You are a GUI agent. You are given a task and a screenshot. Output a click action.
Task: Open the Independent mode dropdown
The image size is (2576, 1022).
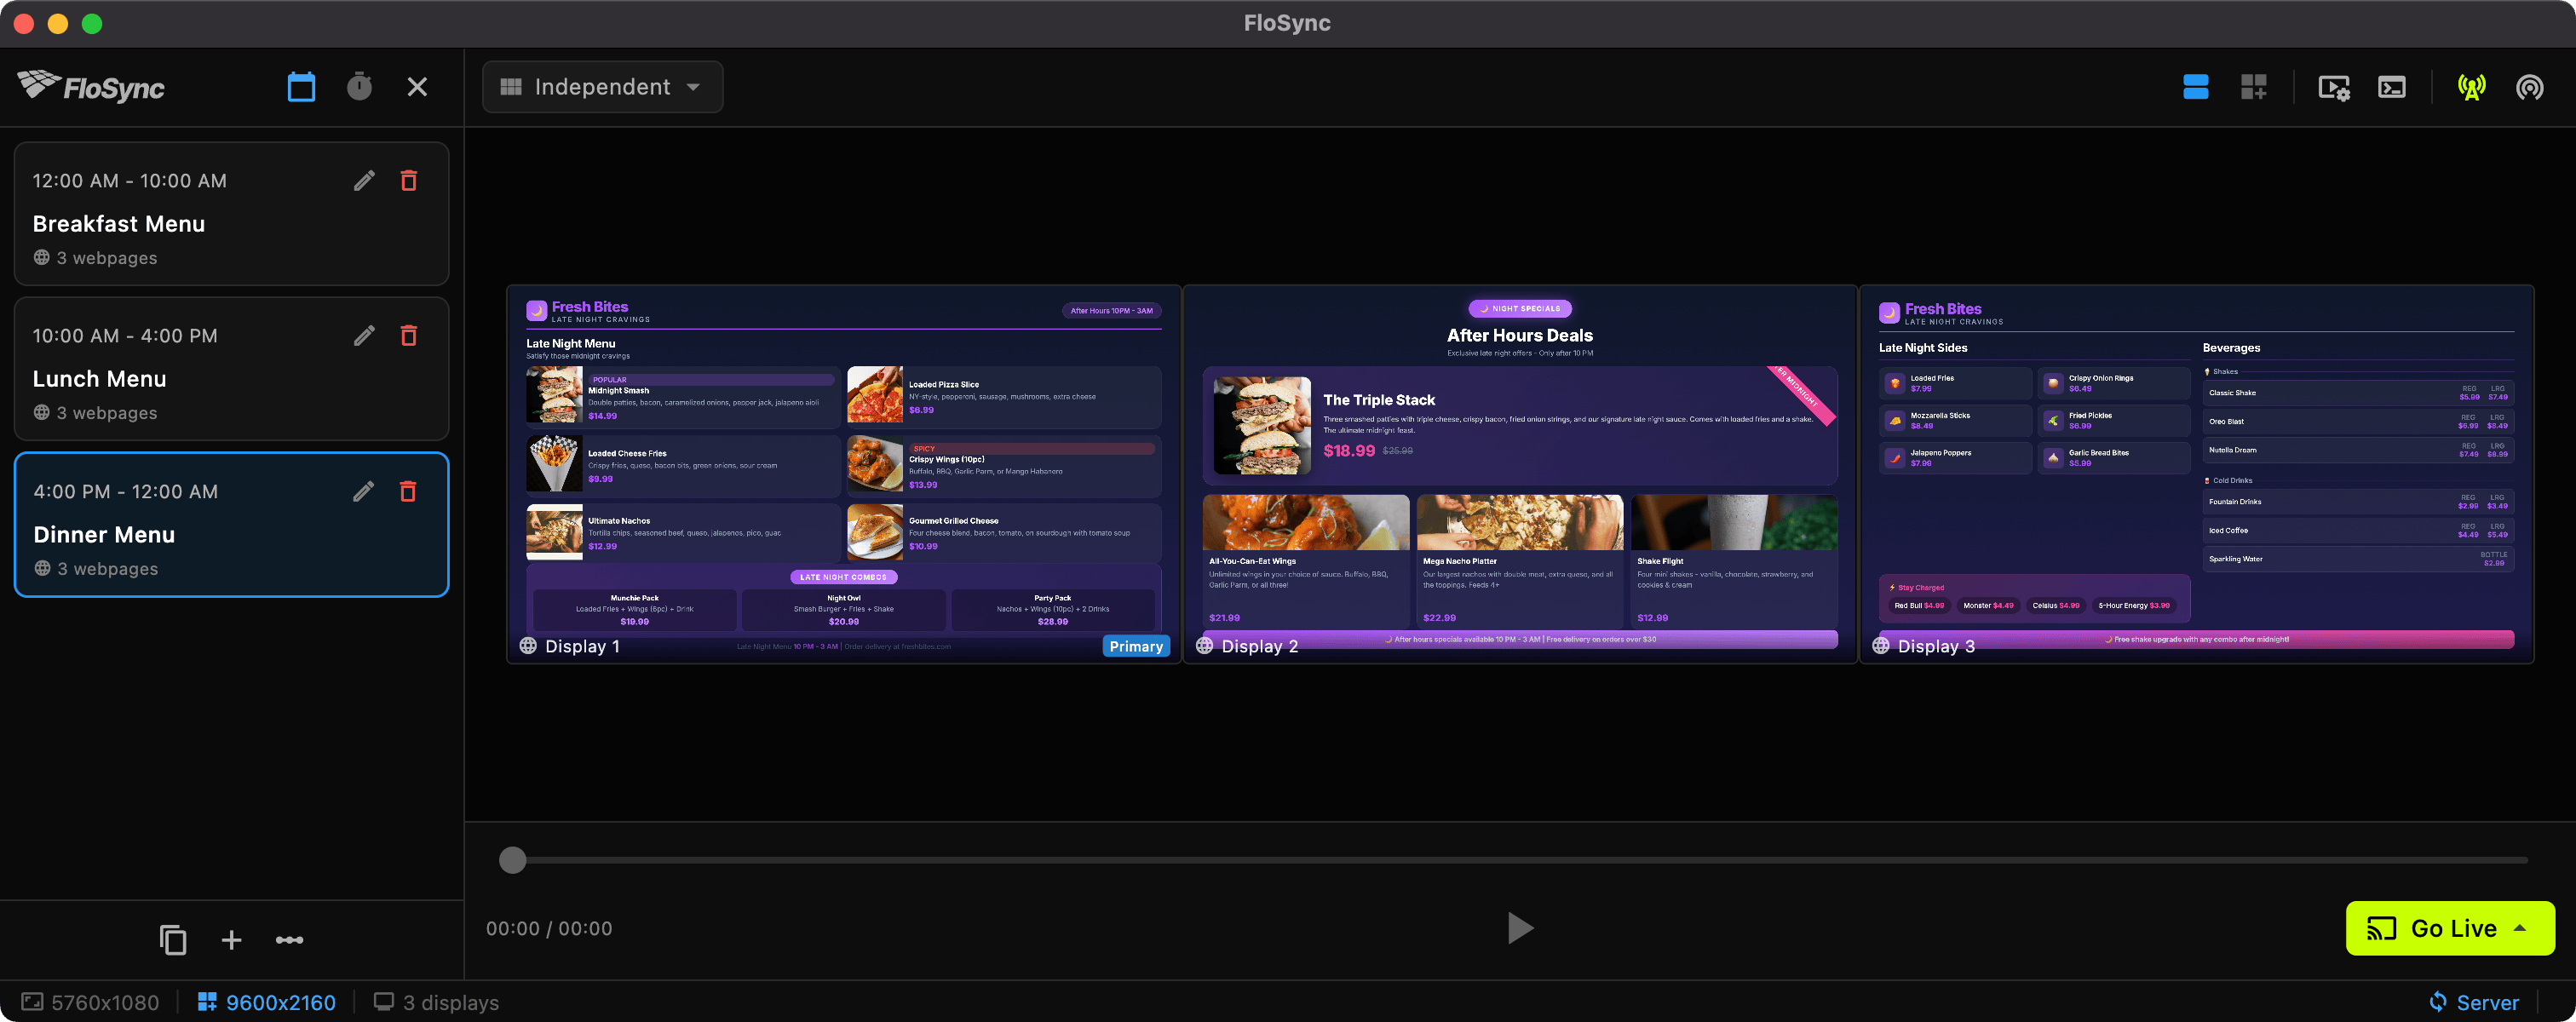(x=602, y=87)
